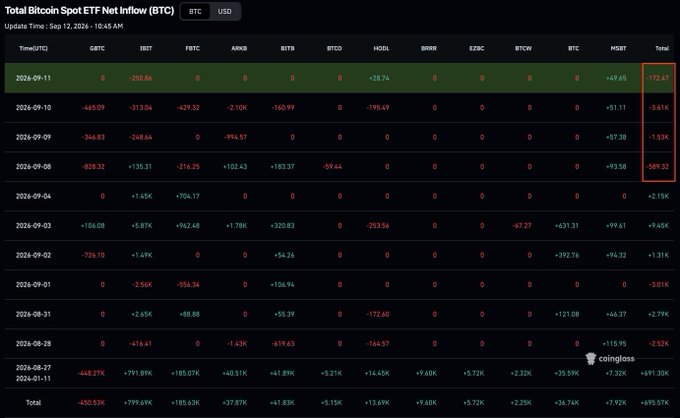Select the 2026-09-01 date row label
Image resolution: width=680 pixels, height=418 pixels.
pyautogui.click(x=33, y=284)
